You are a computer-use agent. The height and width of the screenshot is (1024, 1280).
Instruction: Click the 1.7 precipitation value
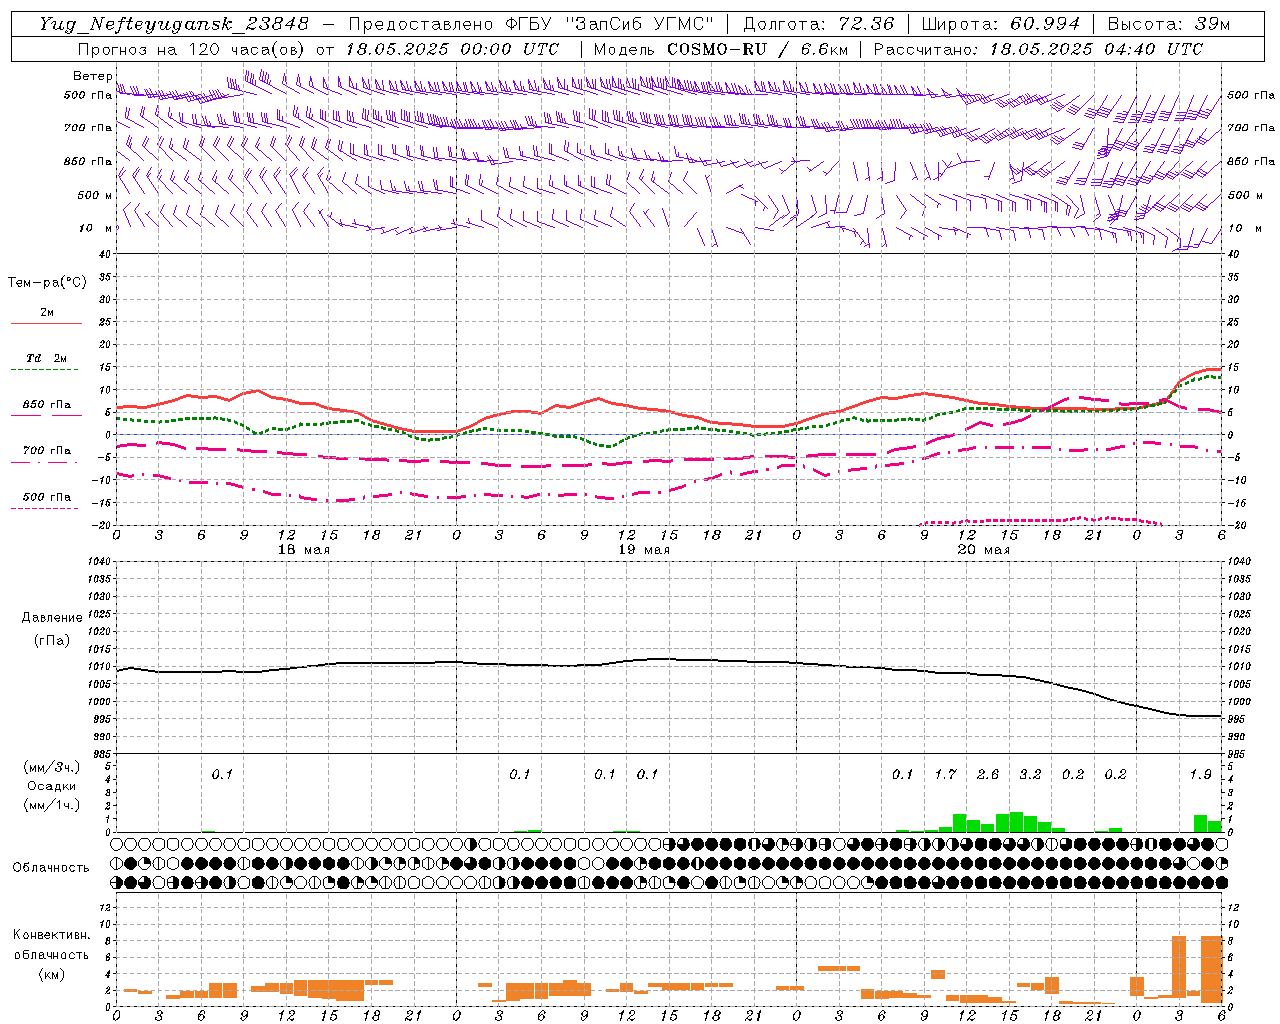click(x=945, y=774)
